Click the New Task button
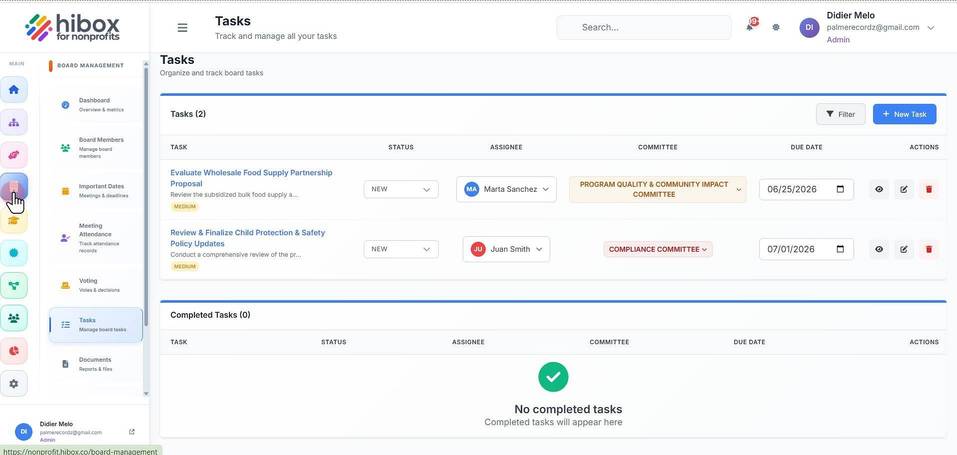Viewport: 957px width, 455px height. click(x=905, y=114)
